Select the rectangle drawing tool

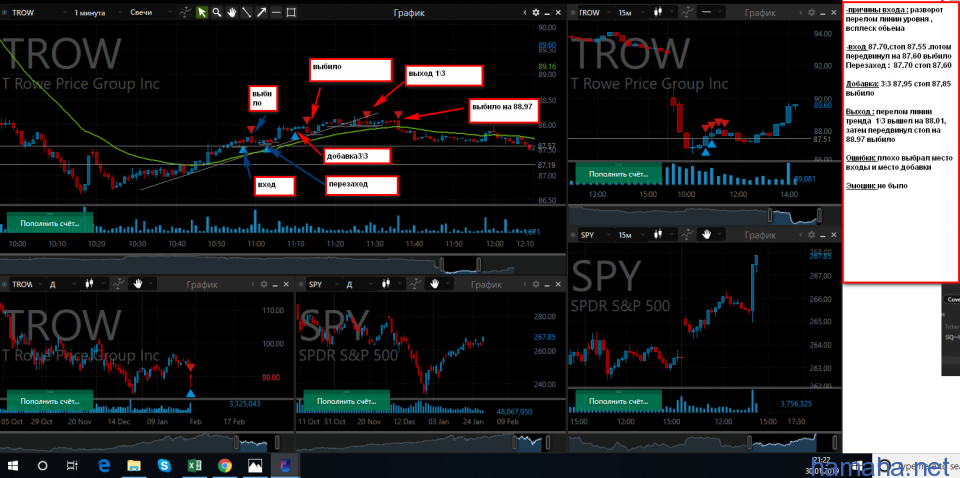pos(291,12)
